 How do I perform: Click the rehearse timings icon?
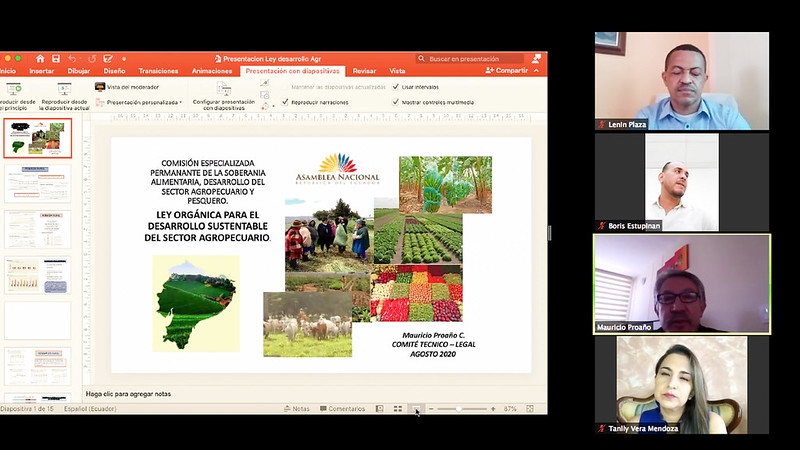tap(264, 95)
